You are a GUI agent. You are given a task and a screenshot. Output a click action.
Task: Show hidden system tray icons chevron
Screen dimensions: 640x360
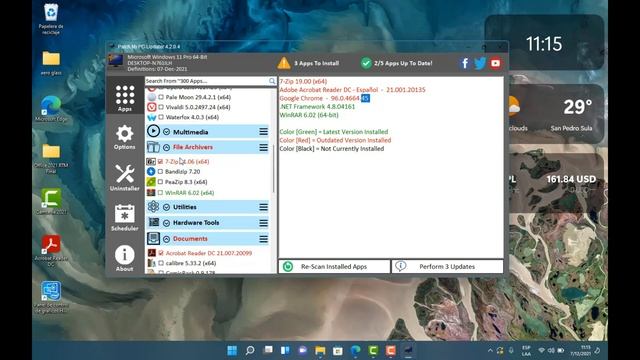click(490, 350)
